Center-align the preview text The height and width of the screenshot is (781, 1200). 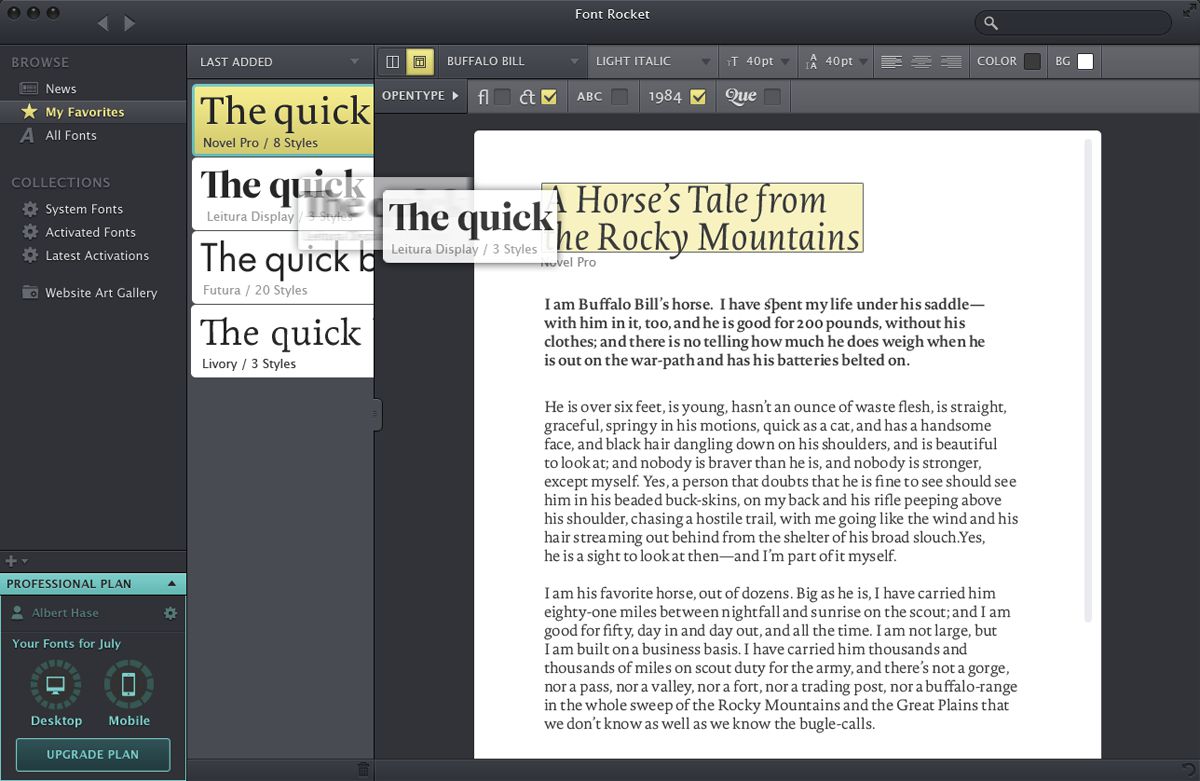coord(921,62)
